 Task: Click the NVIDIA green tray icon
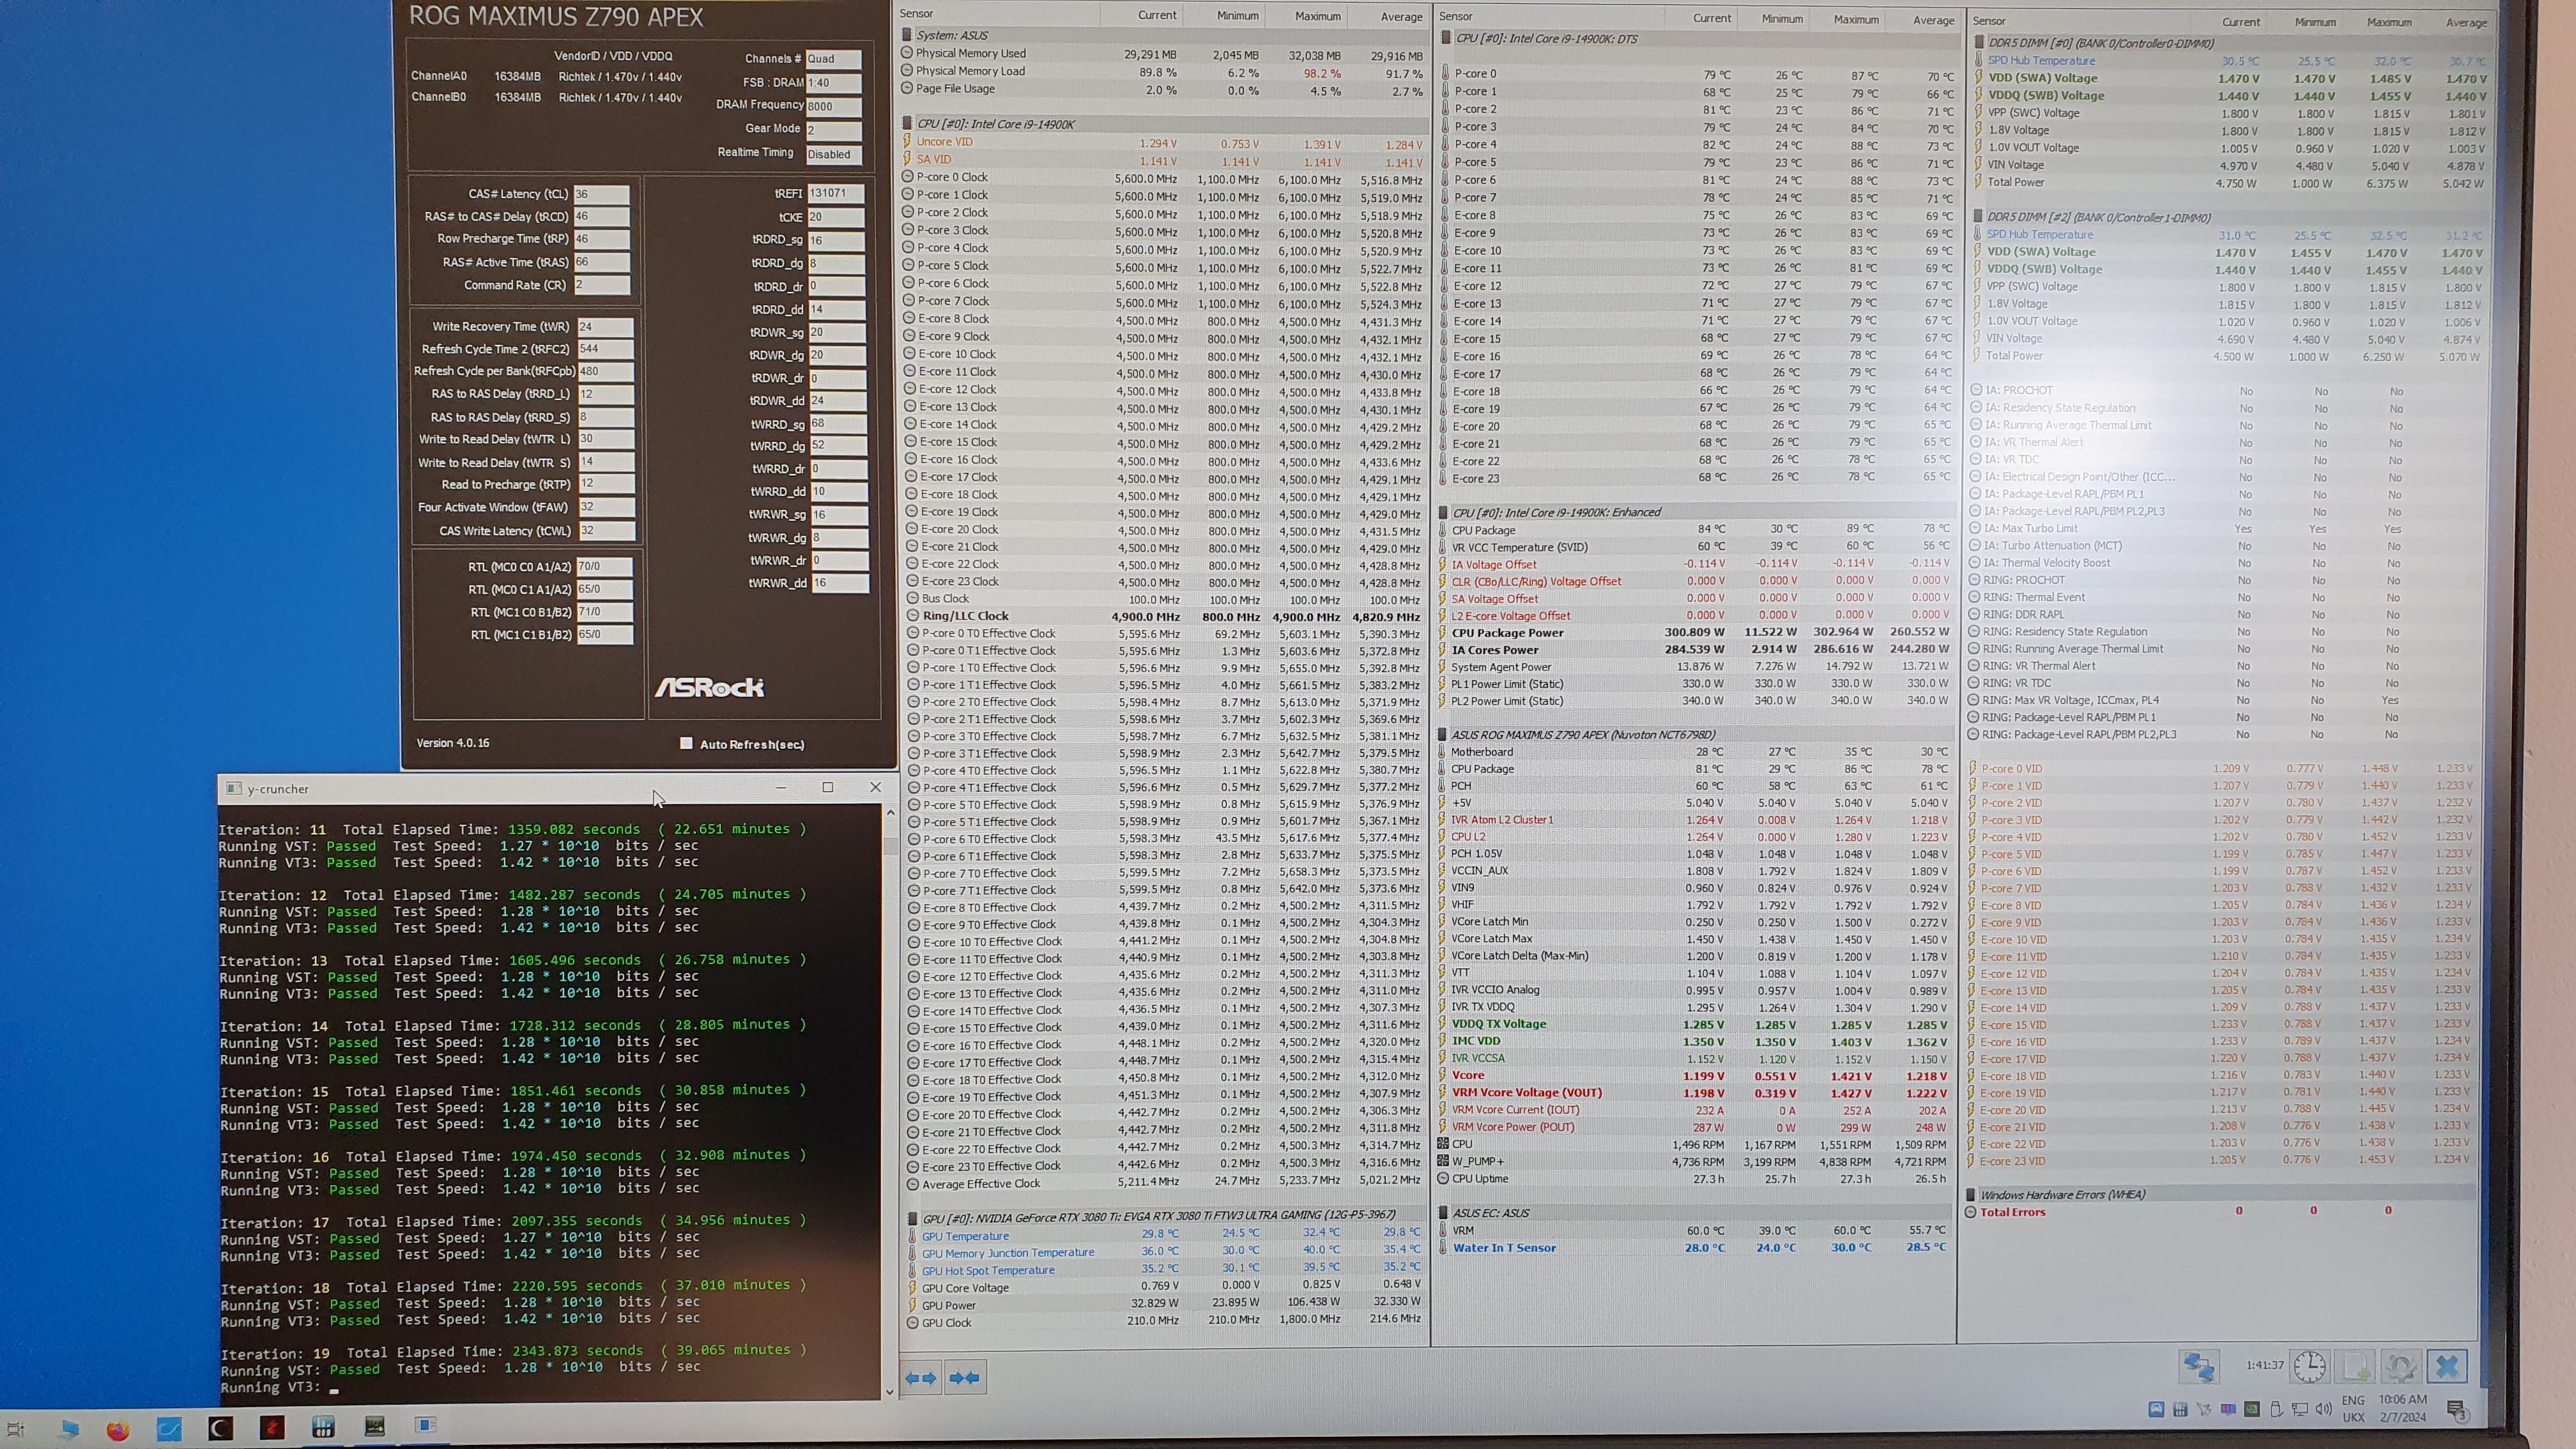pos(2252,1409)
